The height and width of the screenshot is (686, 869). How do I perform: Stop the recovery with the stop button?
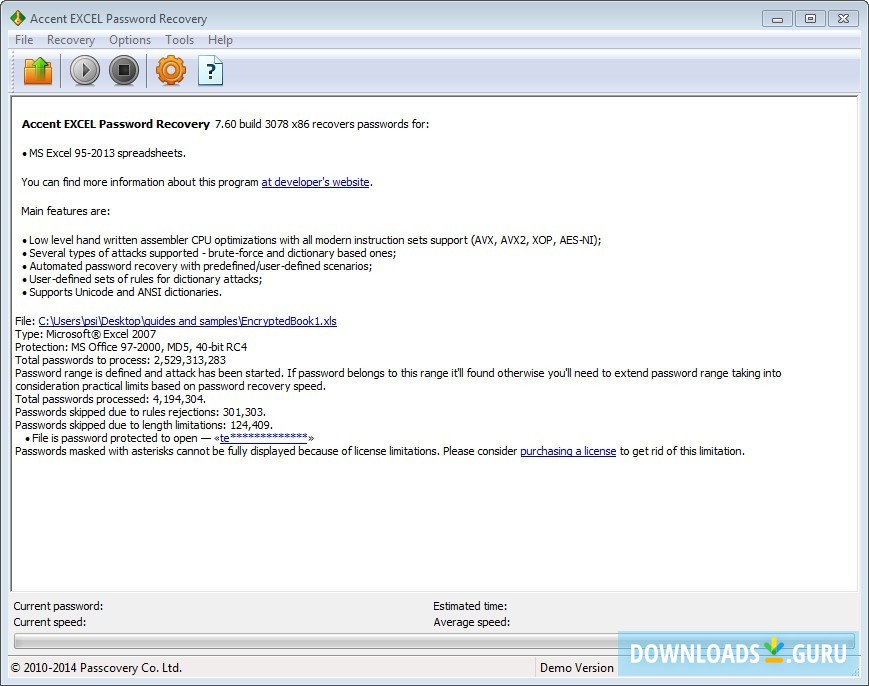coord(124,71)
